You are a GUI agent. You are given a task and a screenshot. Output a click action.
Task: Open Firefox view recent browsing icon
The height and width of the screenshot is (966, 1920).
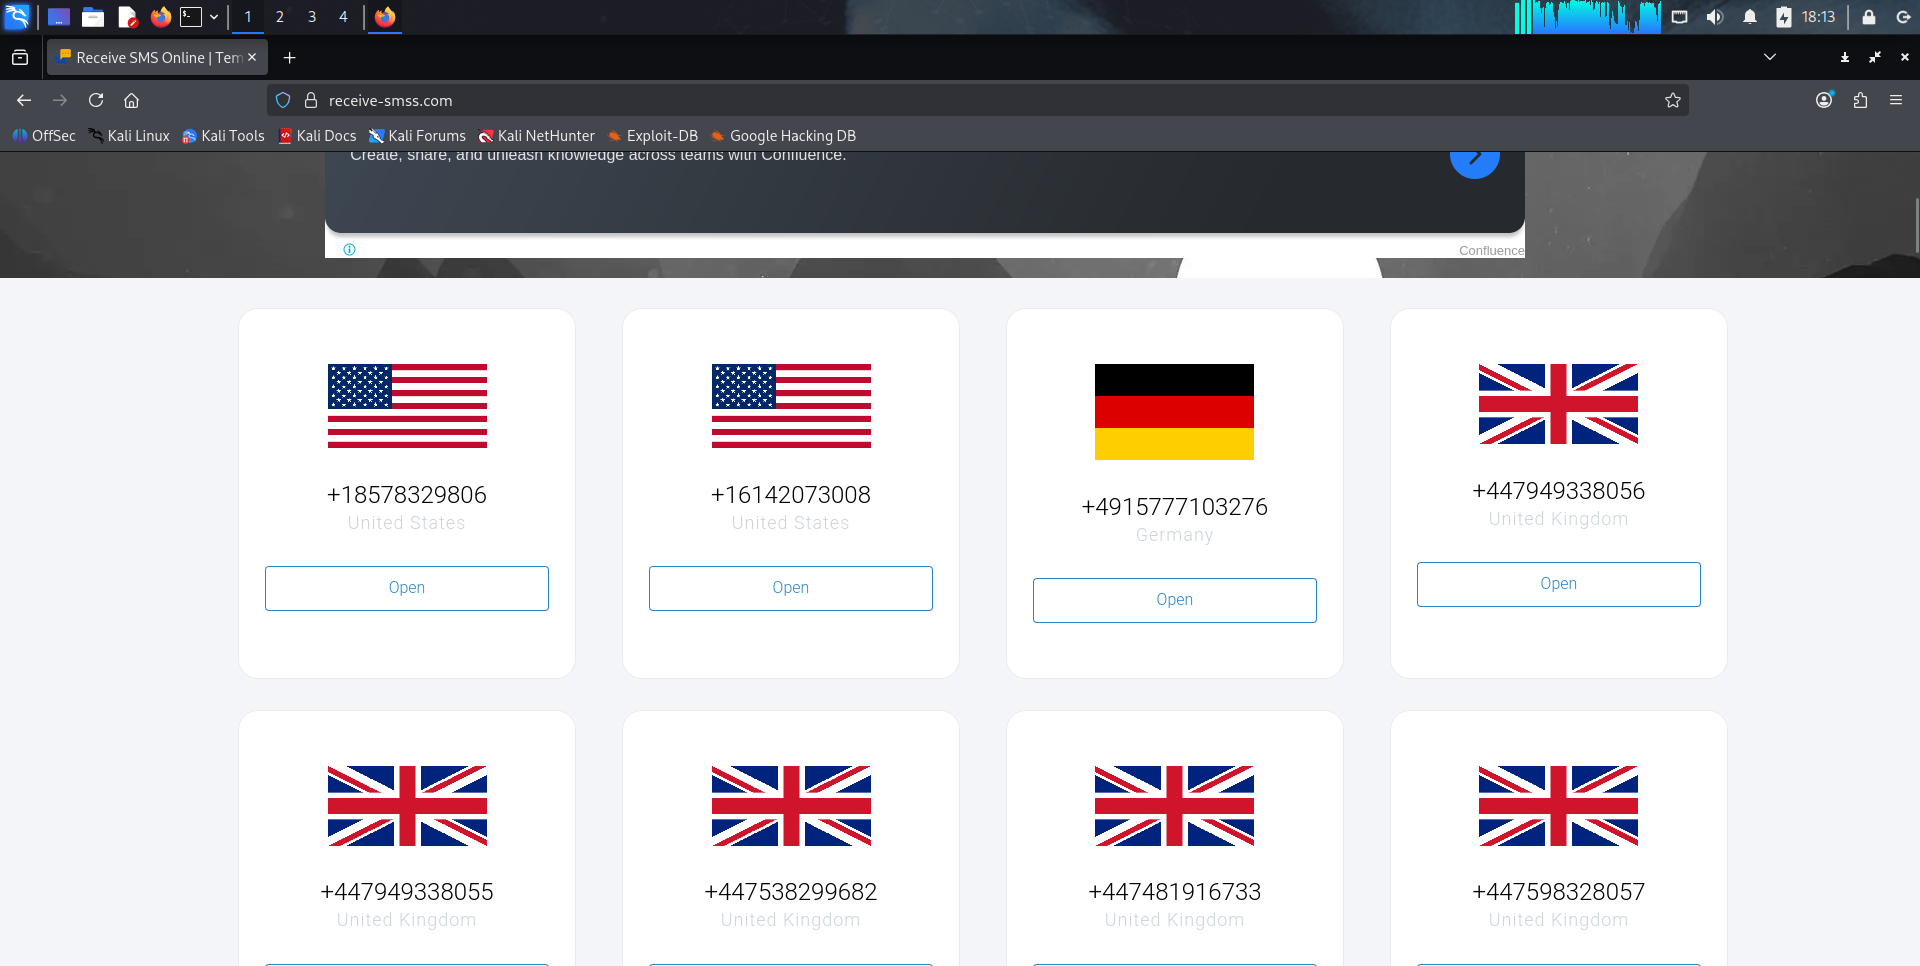click(x=20, y=58)
